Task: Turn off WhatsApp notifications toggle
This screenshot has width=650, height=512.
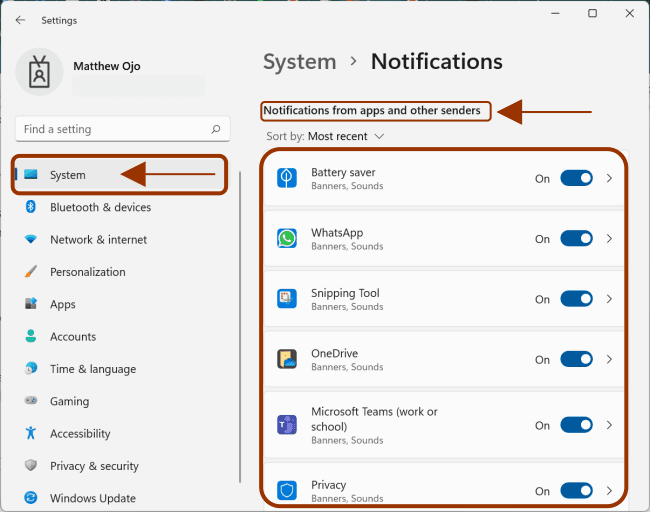Action: pos(576,238)
